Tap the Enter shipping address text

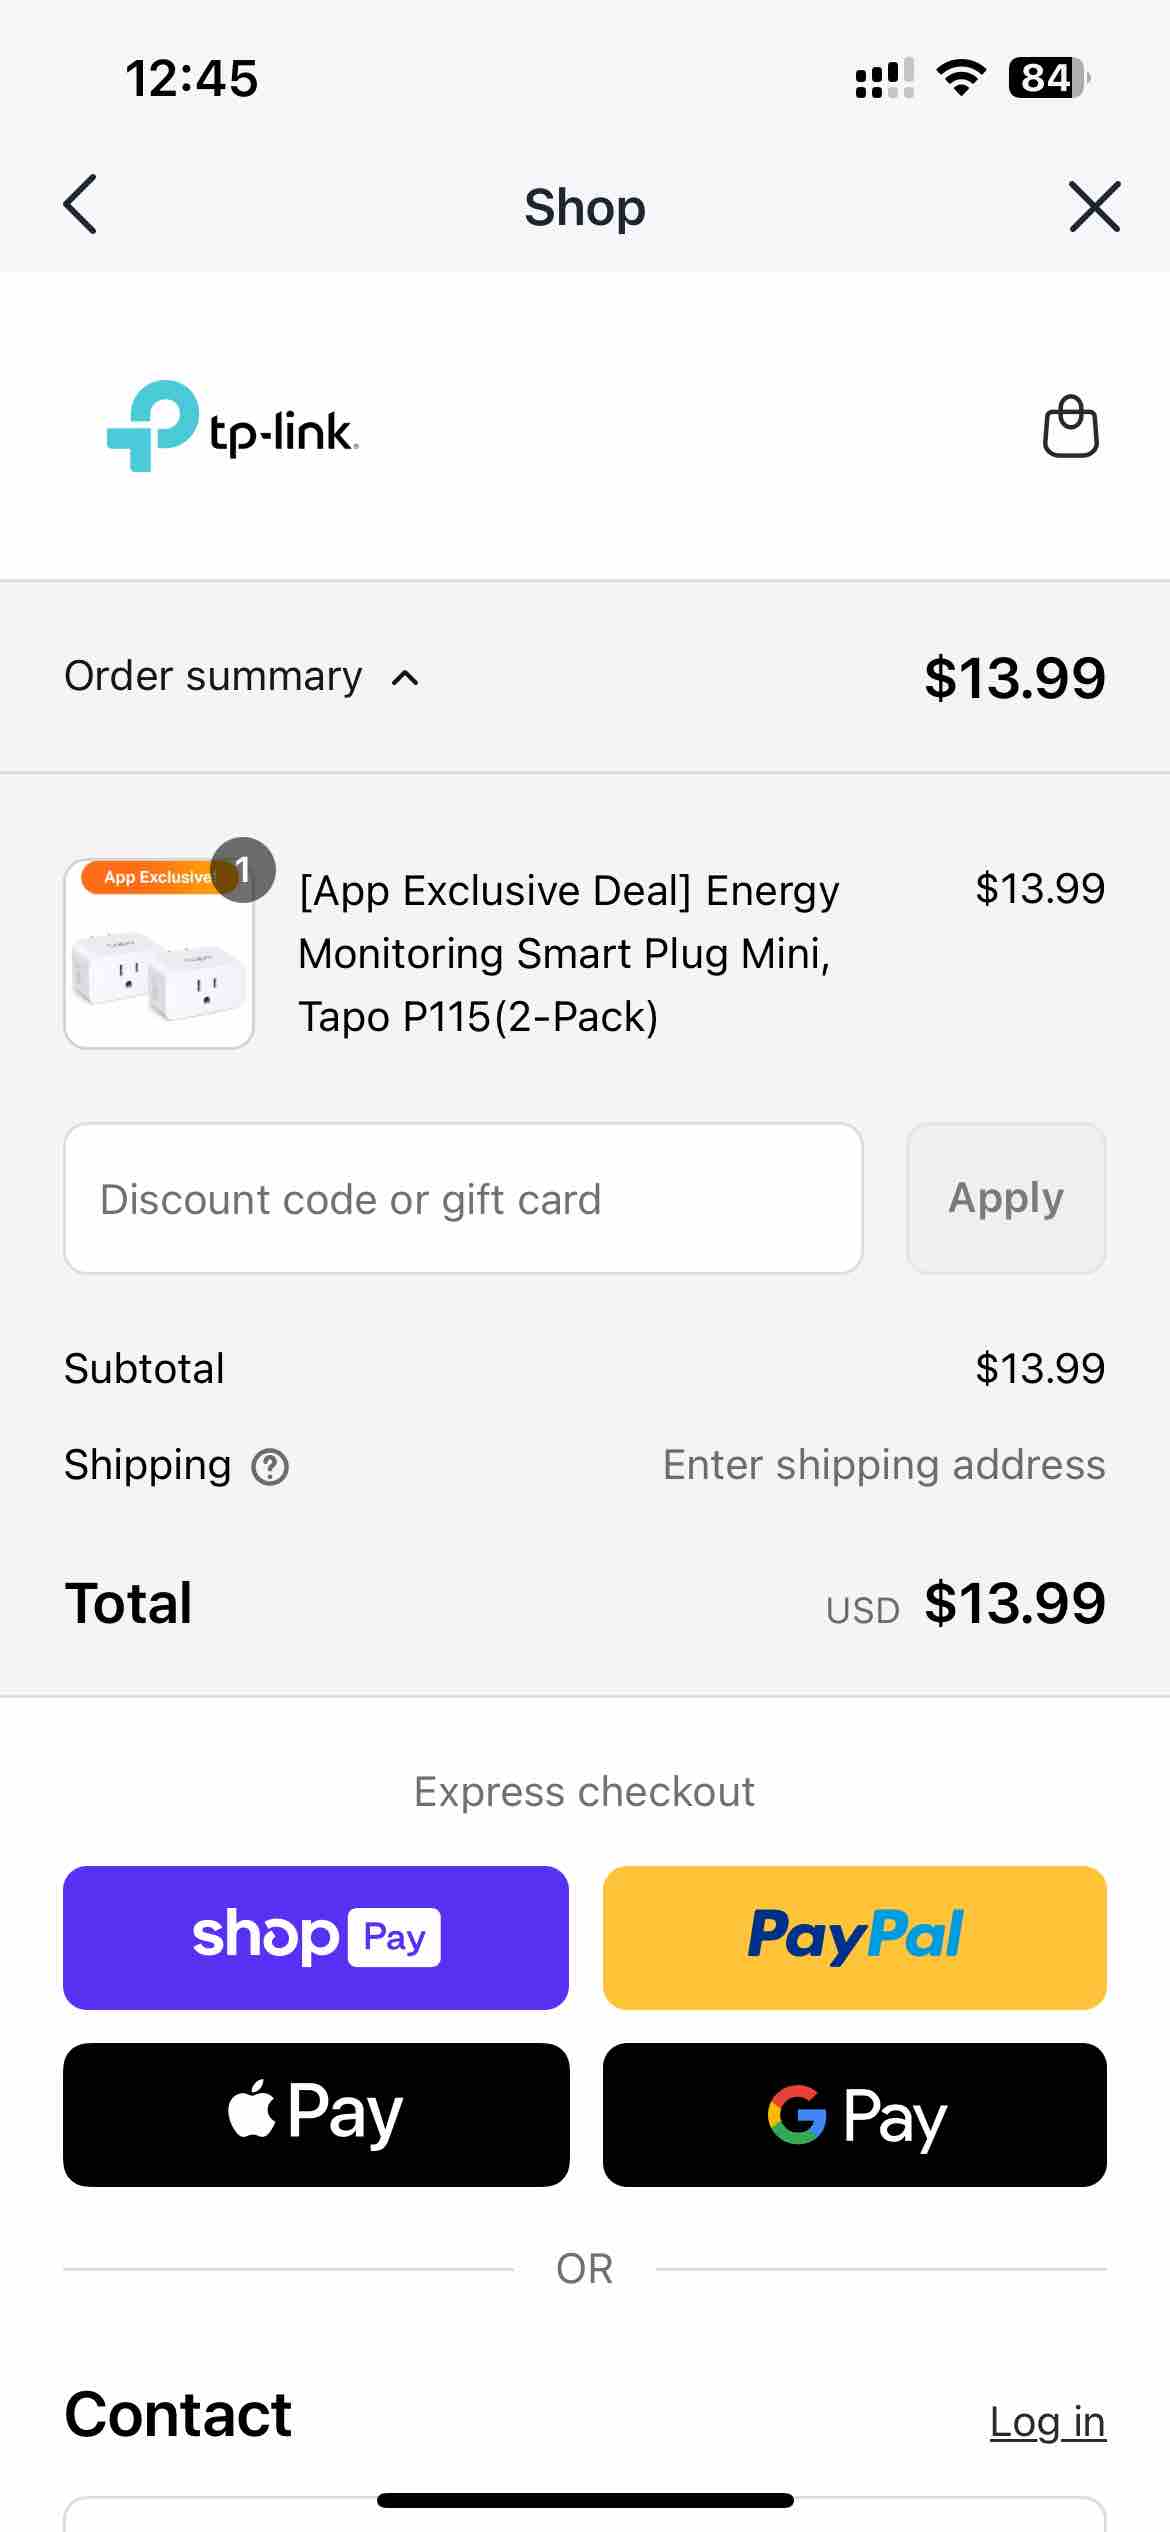click(884, 1465)
